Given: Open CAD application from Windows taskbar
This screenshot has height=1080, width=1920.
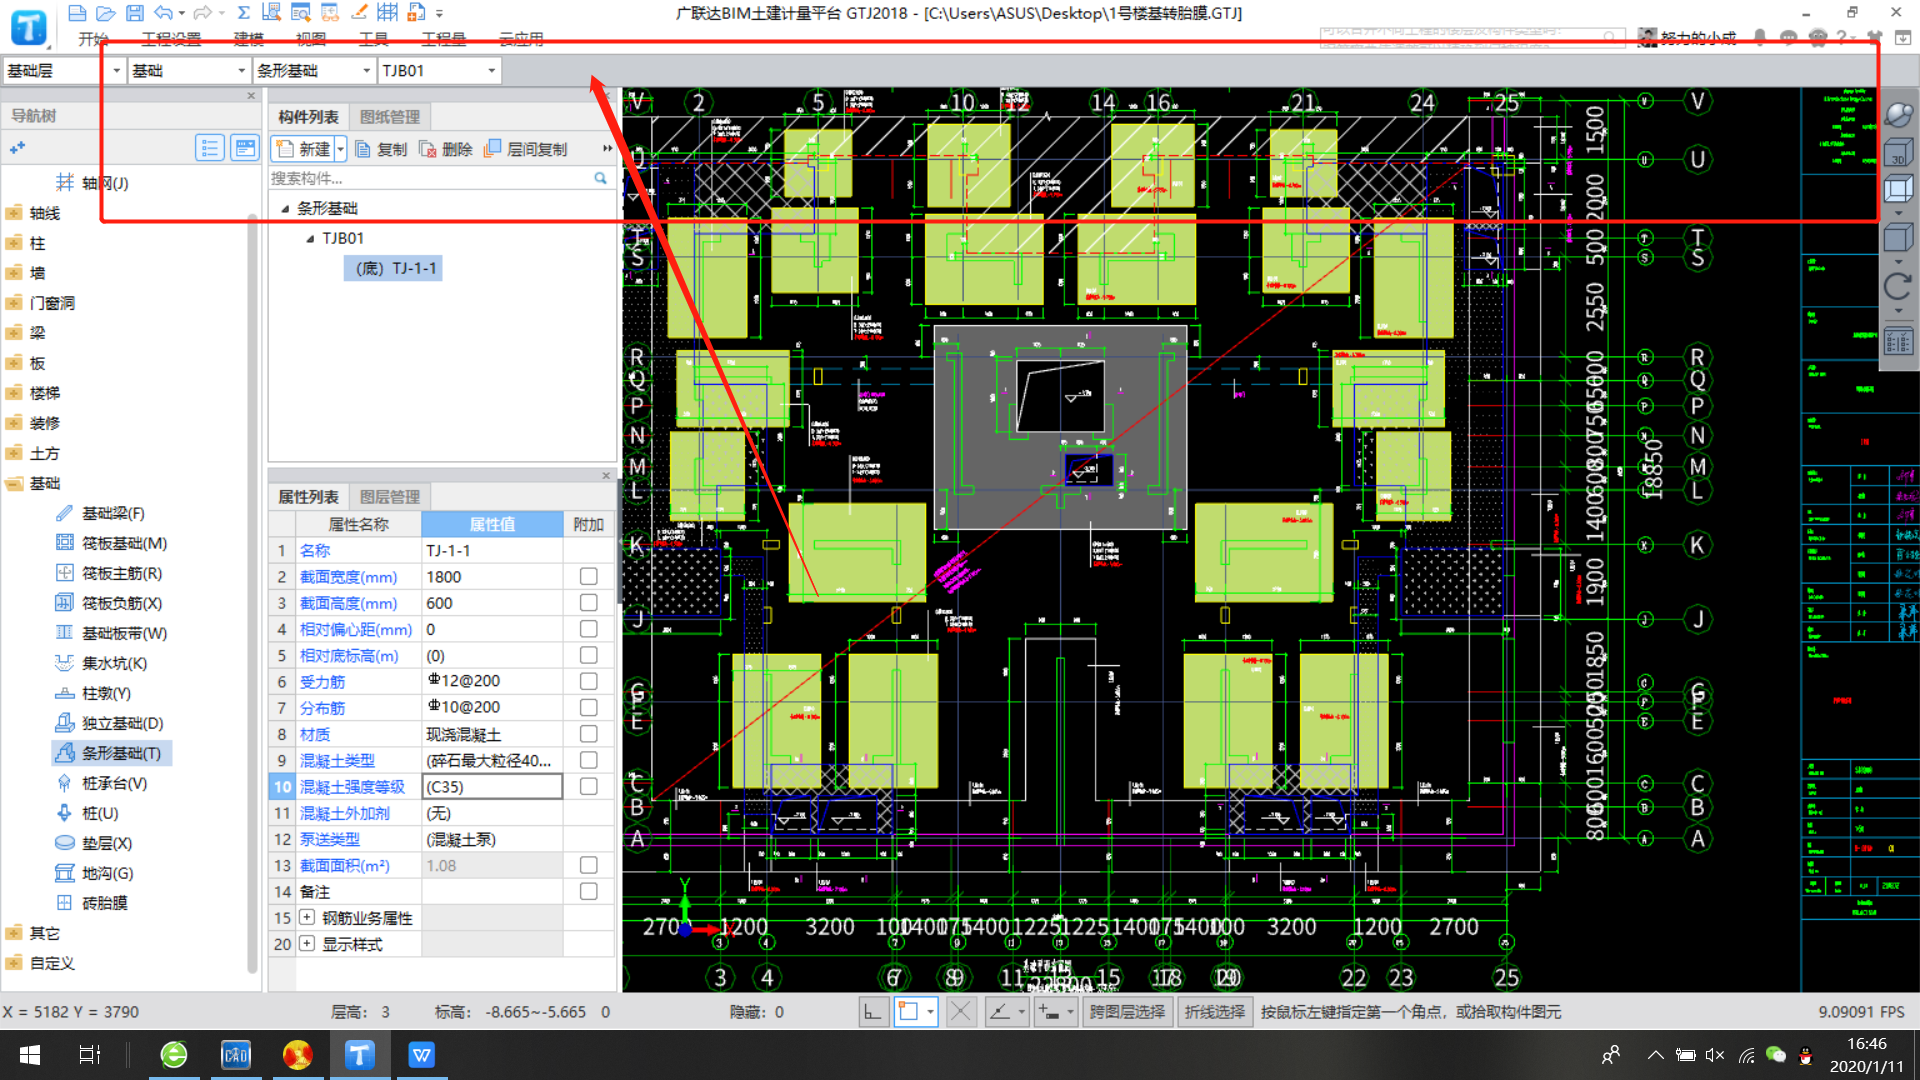Looking at the screenshot, I should 236,1055.
